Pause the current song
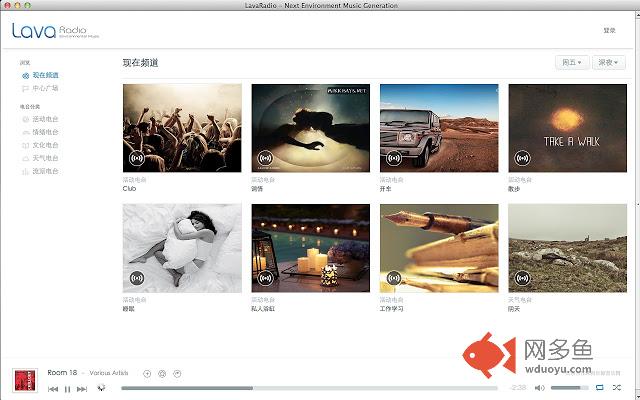The height and width of the screenshot is (400, 640). 67,389
